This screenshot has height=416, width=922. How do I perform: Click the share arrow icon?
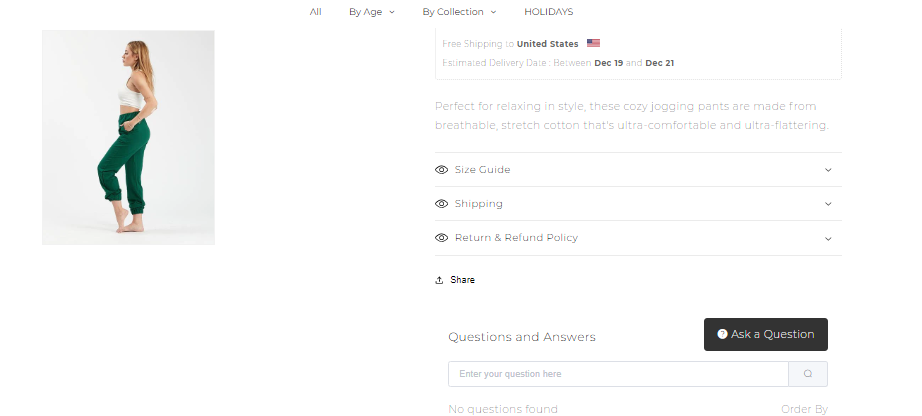[x=439, y=280]
